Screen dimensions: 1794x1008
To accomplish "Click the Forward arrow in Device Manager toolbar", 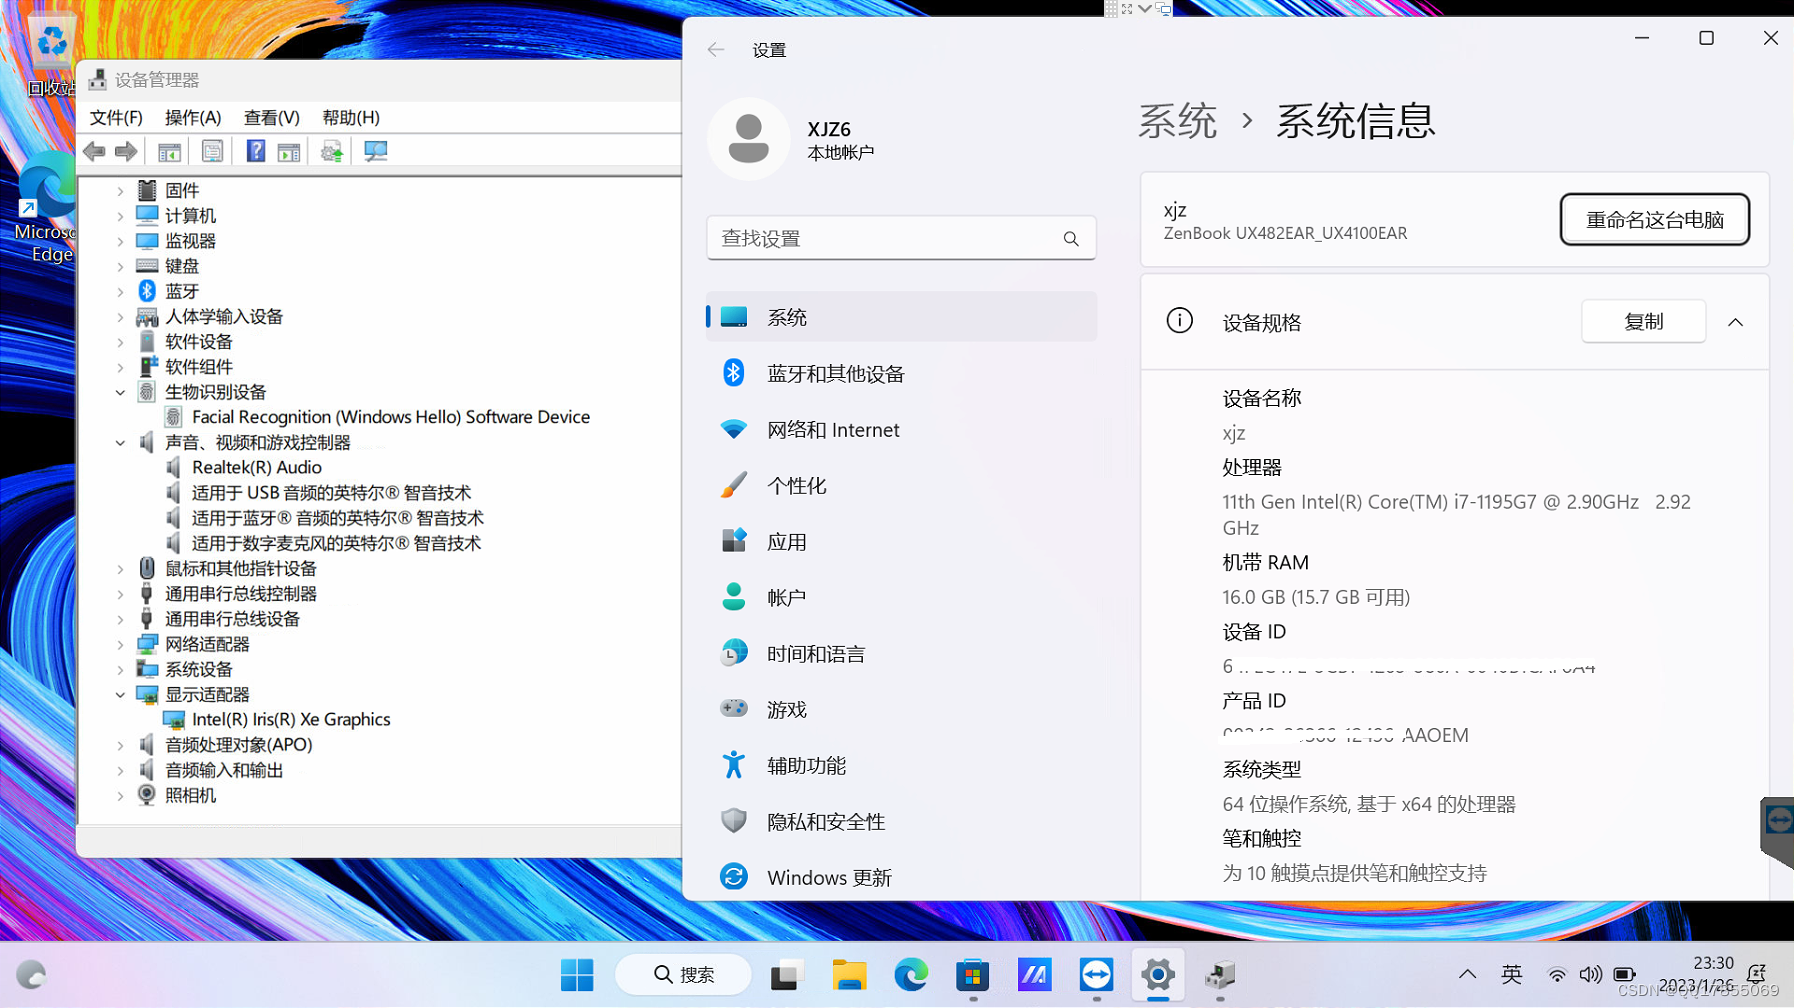I will pos(126,151).
